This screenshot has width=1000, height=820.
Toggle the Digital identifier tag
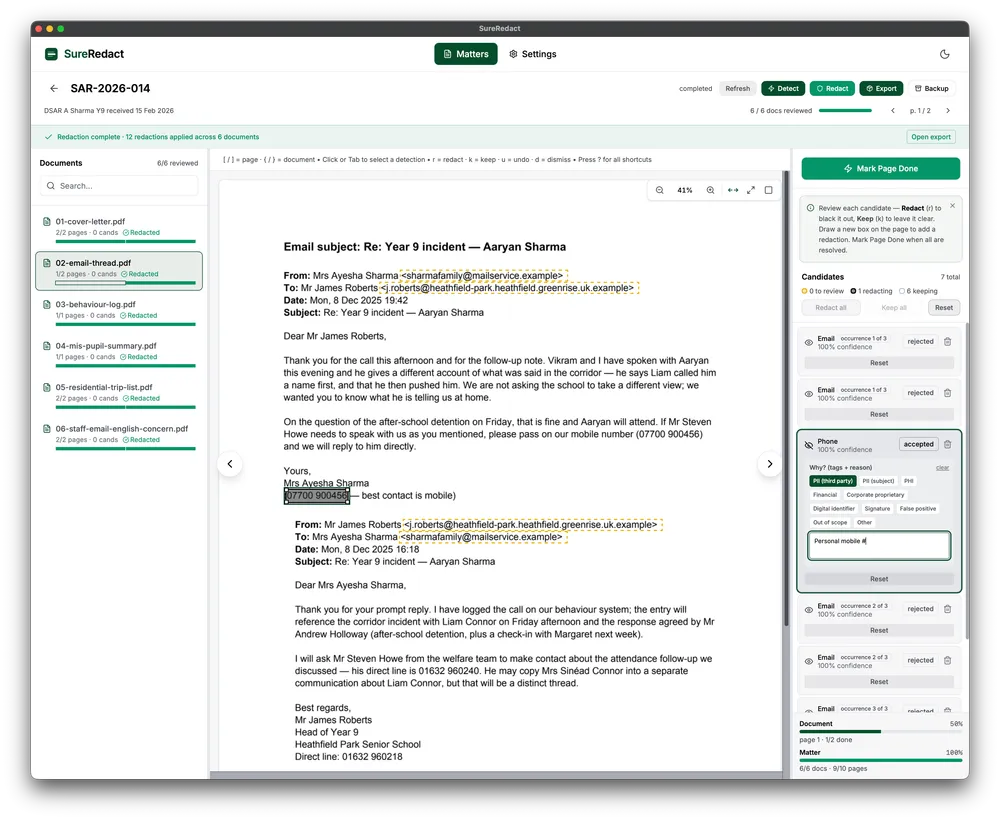pyautogui.click(x=834, y=509)
